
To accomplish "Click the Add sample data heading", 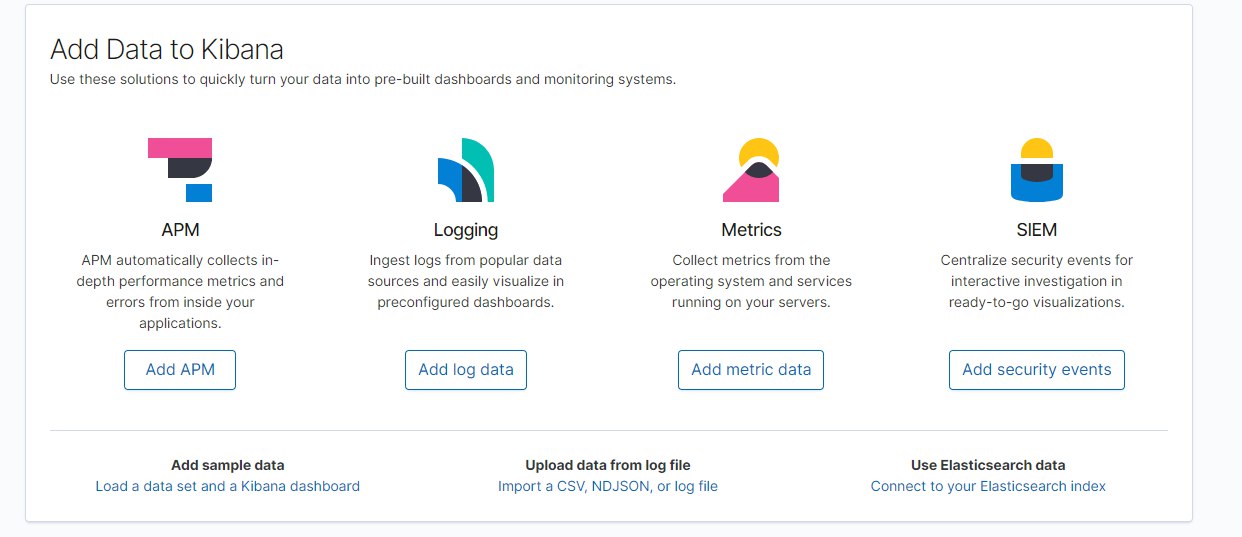I will [228, 465].
